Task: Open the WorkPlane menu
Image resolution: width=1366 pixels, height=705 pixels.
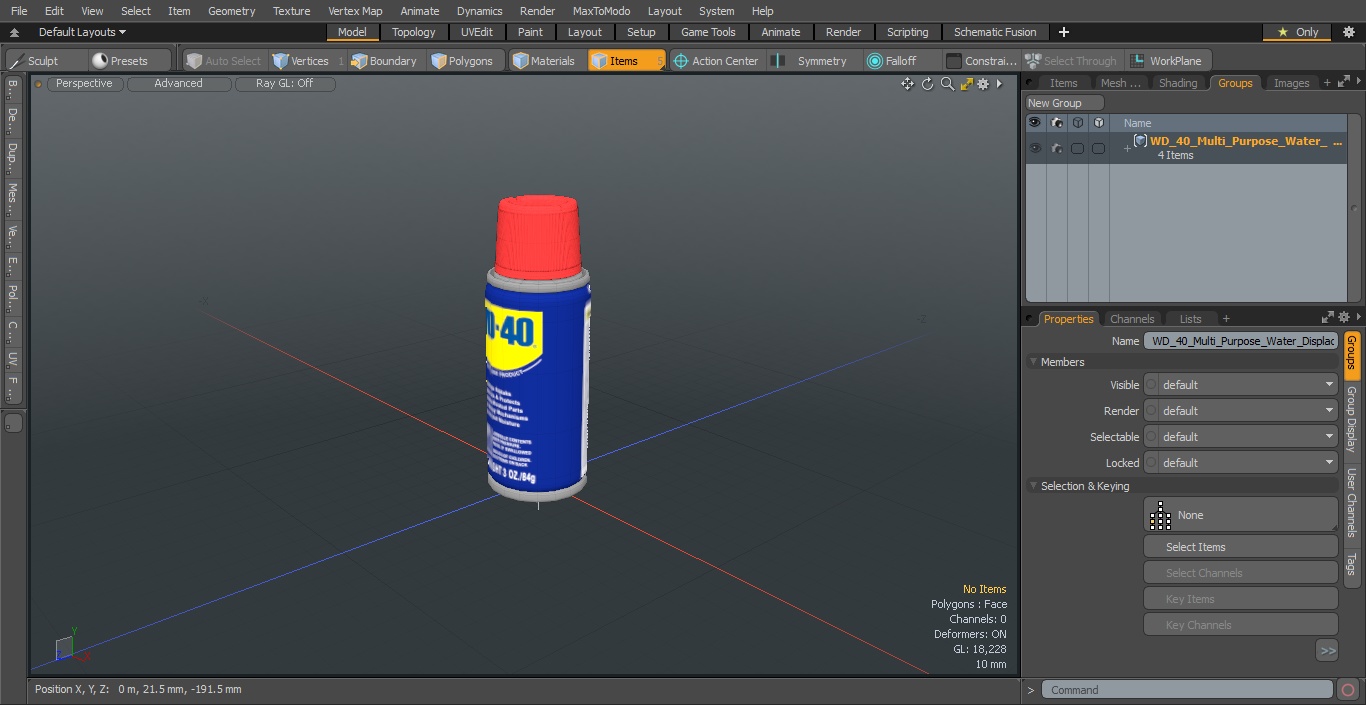Action: pyautogui.click(x=1168, y=61)
